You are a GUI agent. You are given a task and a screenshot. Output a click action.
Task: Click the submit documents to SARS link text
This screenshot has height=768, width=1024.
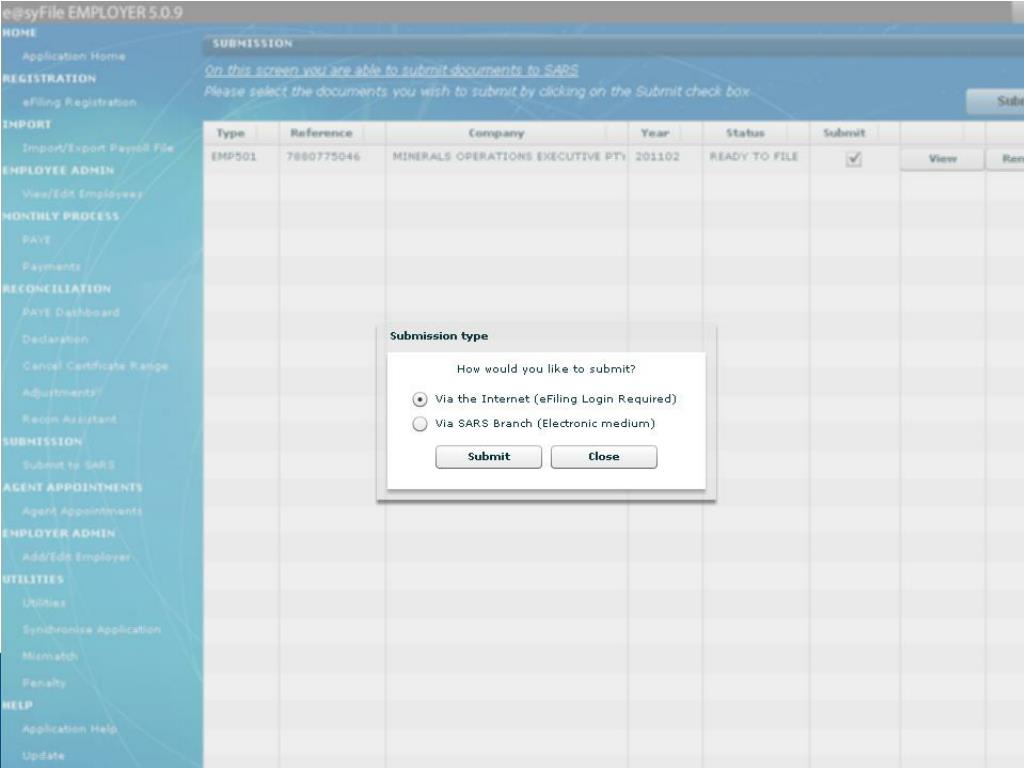391,70
